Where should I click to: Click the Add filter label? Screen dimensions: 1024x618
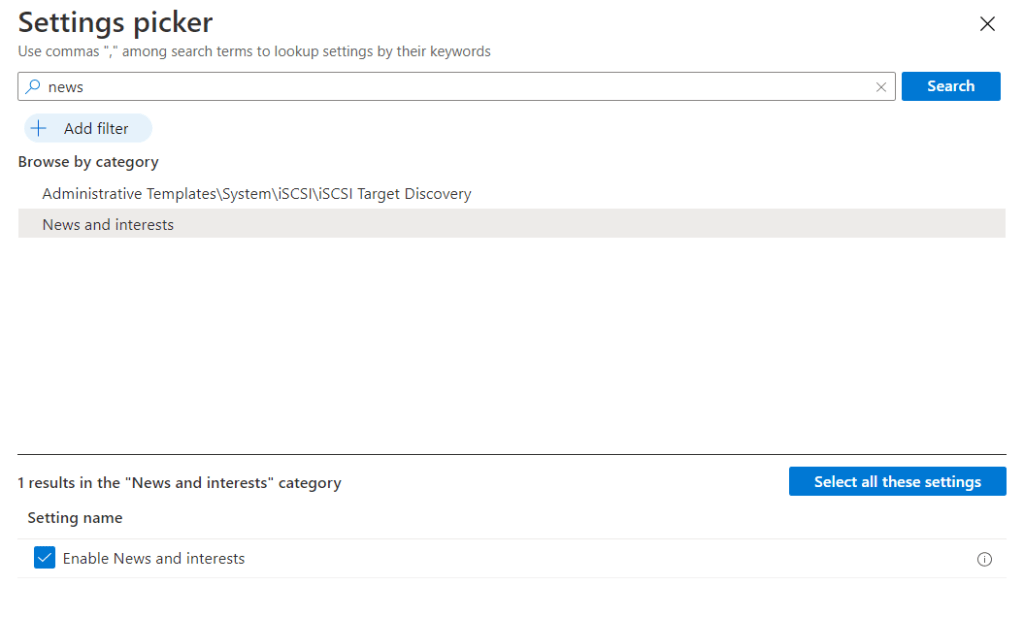tap(96, 128)
